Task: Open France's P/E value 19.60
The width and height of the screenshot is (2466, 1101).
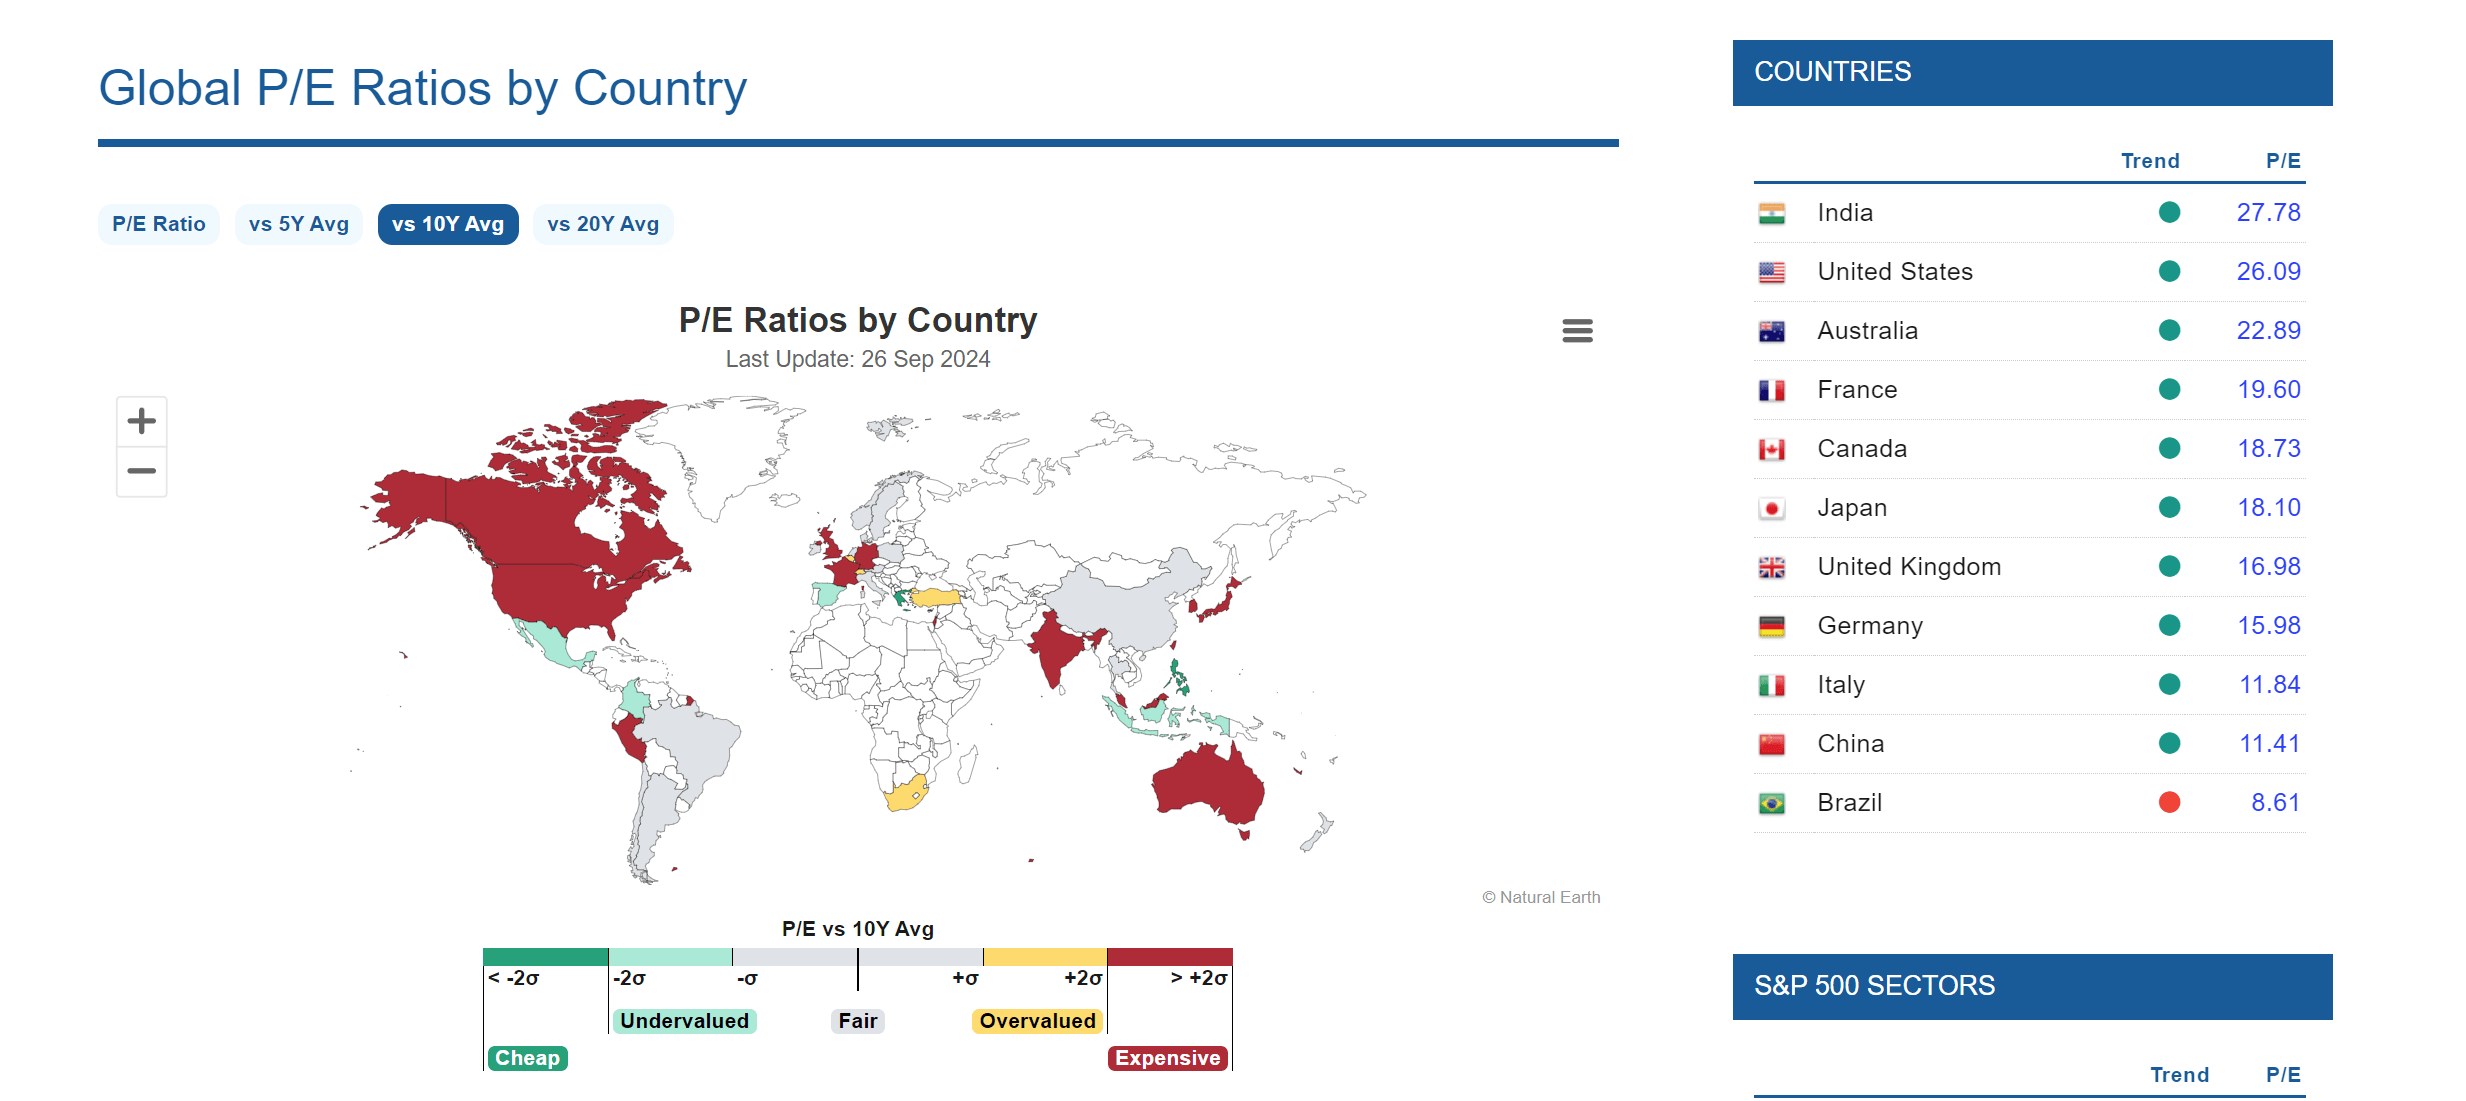Action: coord(2269,389)
